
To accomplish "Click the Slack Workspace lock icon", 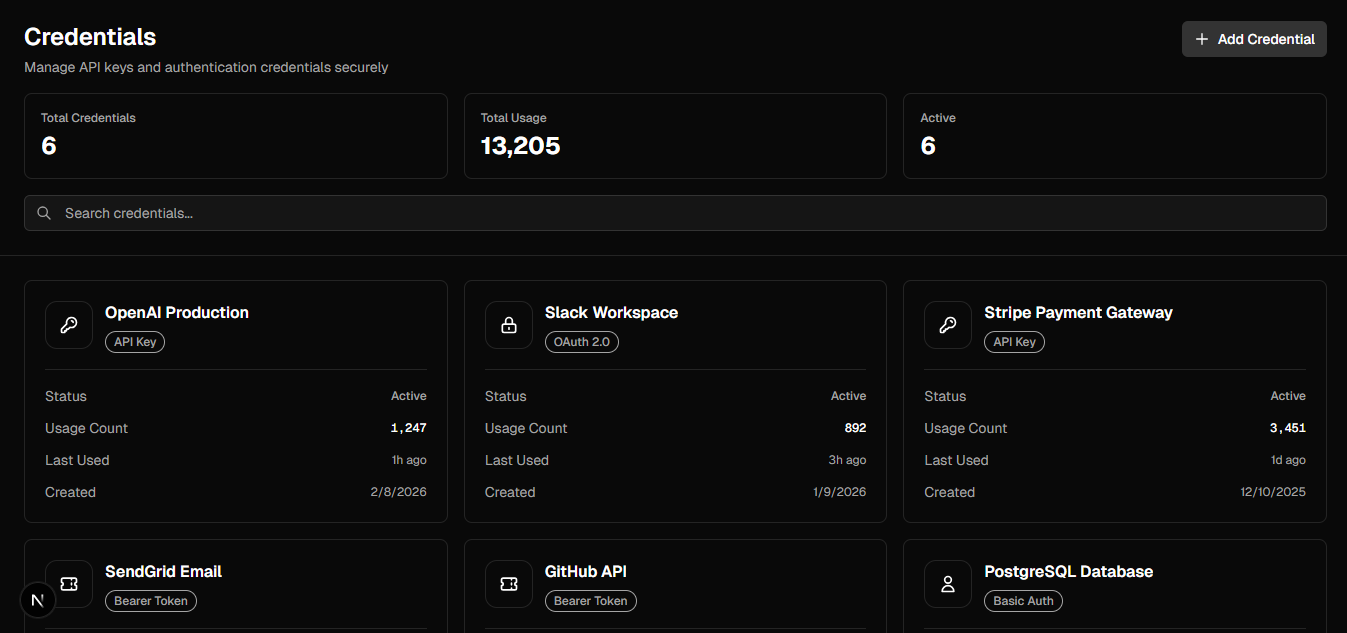I will tap(509, 325).
